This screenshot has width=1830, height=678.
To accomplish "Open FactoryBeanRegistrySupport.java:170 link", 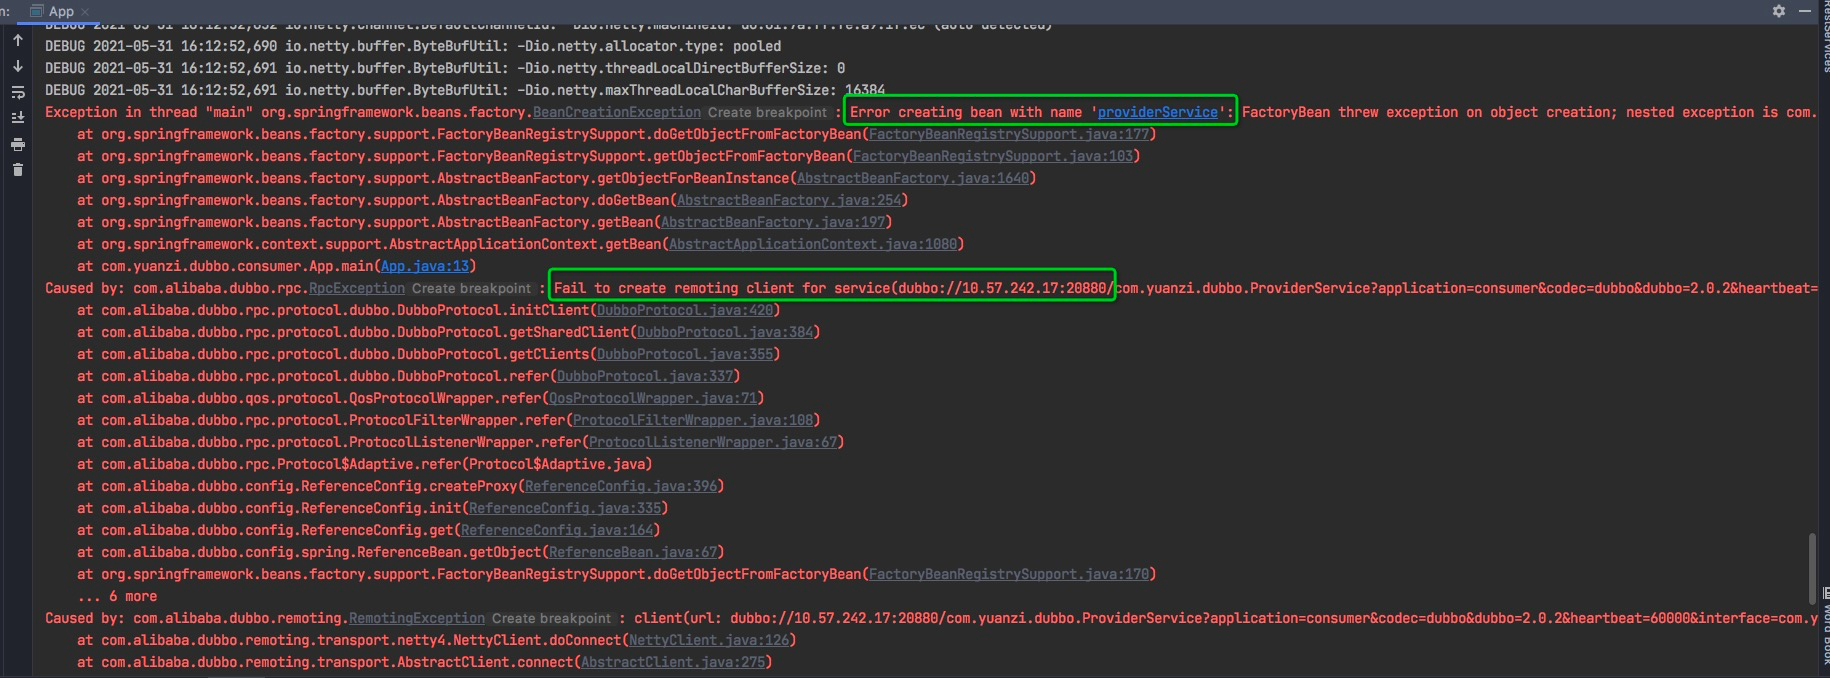I will point(1009,574).
